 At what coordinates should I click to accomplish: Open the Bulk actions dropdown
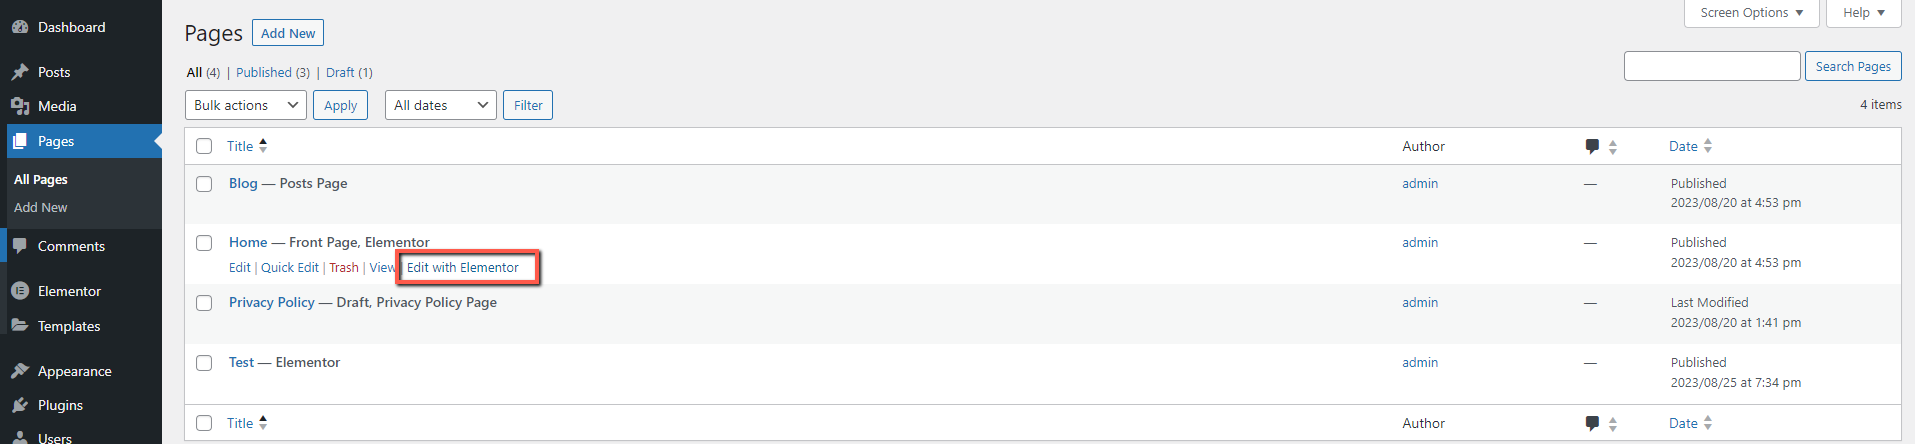click(x=246, y=105)
